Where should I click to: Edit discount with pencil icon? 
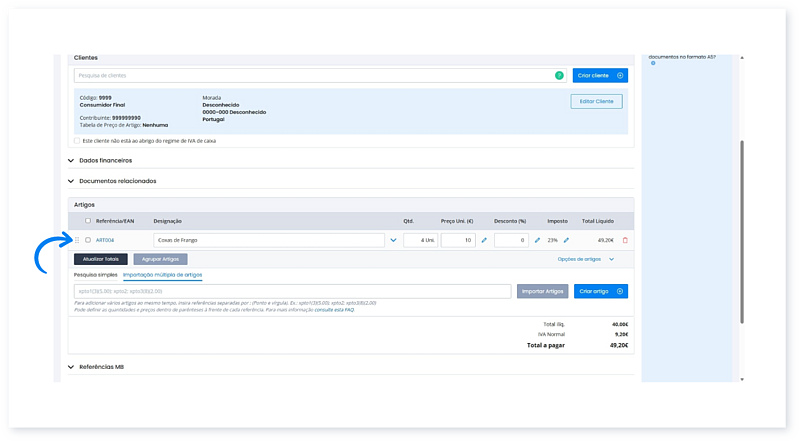(x=537, y=240)
